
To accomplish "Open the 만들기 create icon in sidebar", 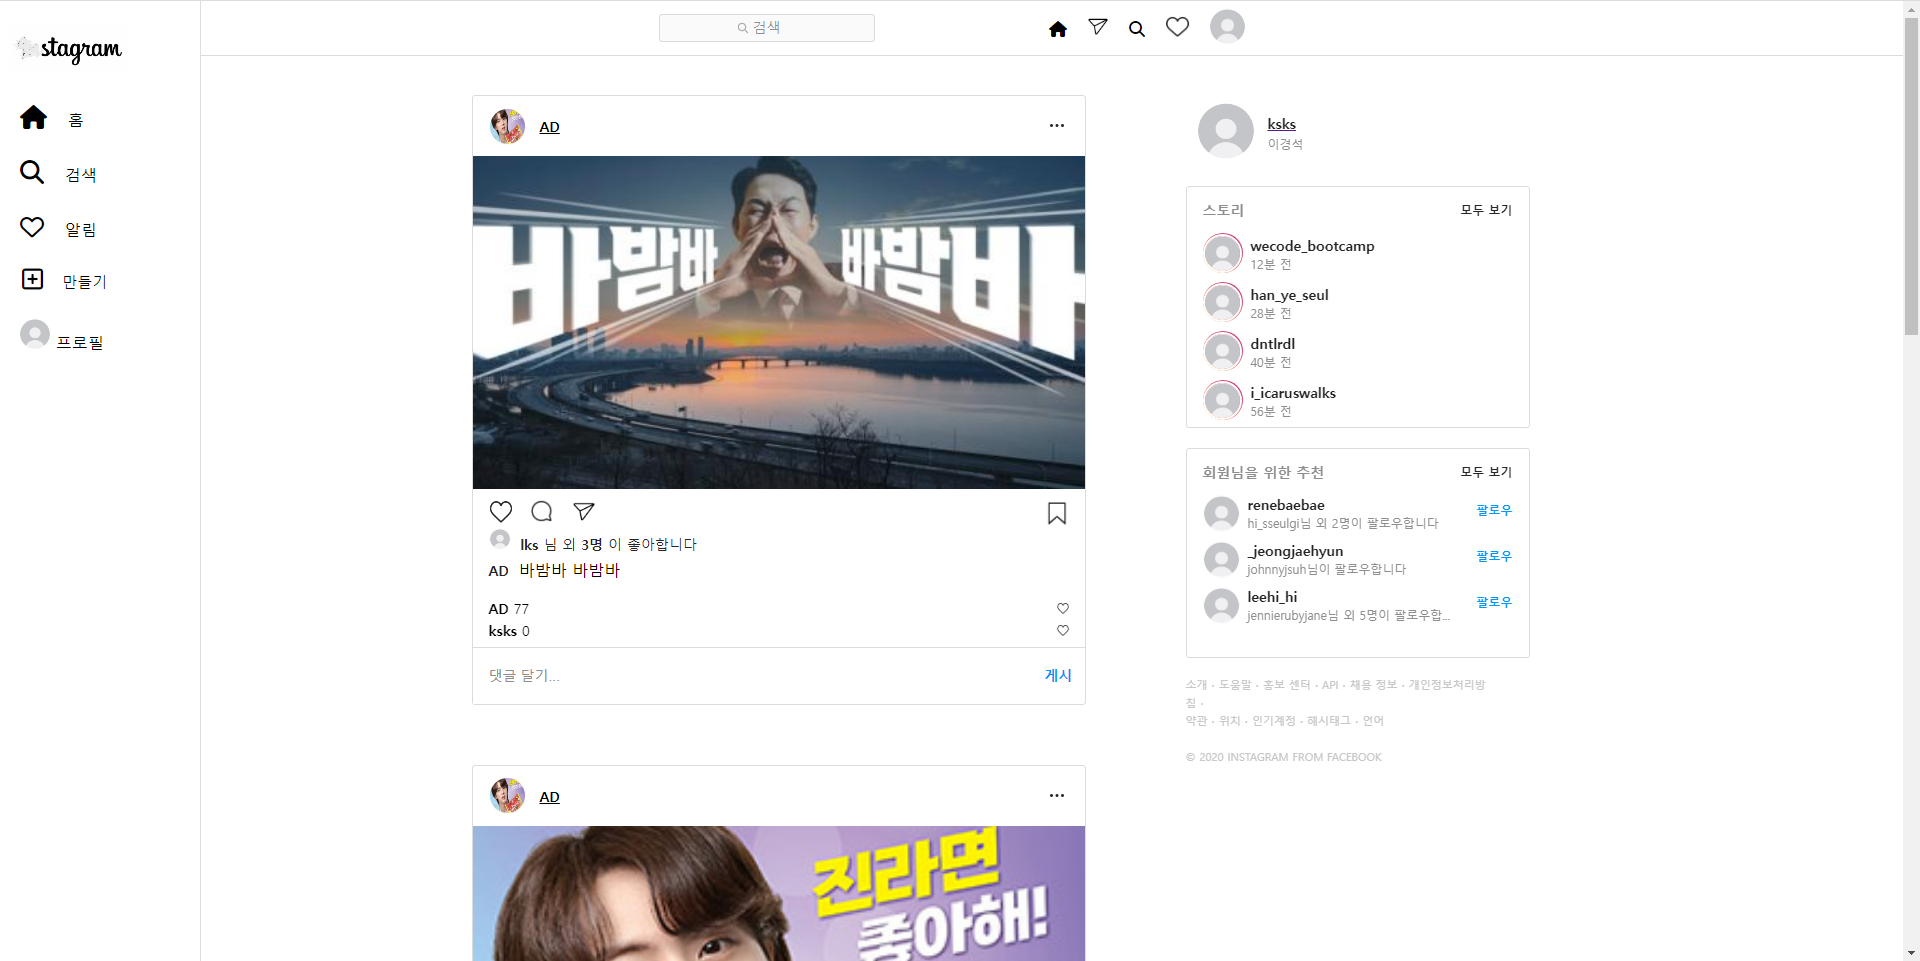I will (33, 279).
